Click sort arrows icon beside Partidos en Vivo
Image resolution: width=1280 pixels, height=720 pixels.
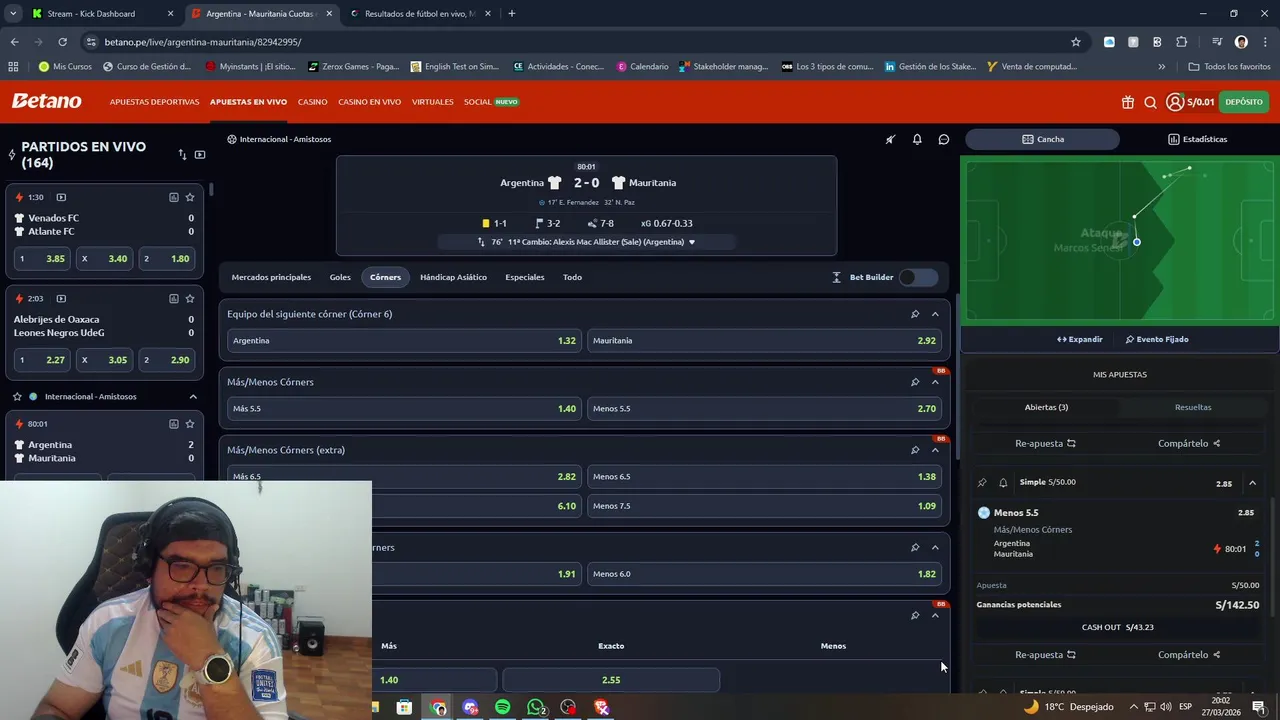point(182,155)
